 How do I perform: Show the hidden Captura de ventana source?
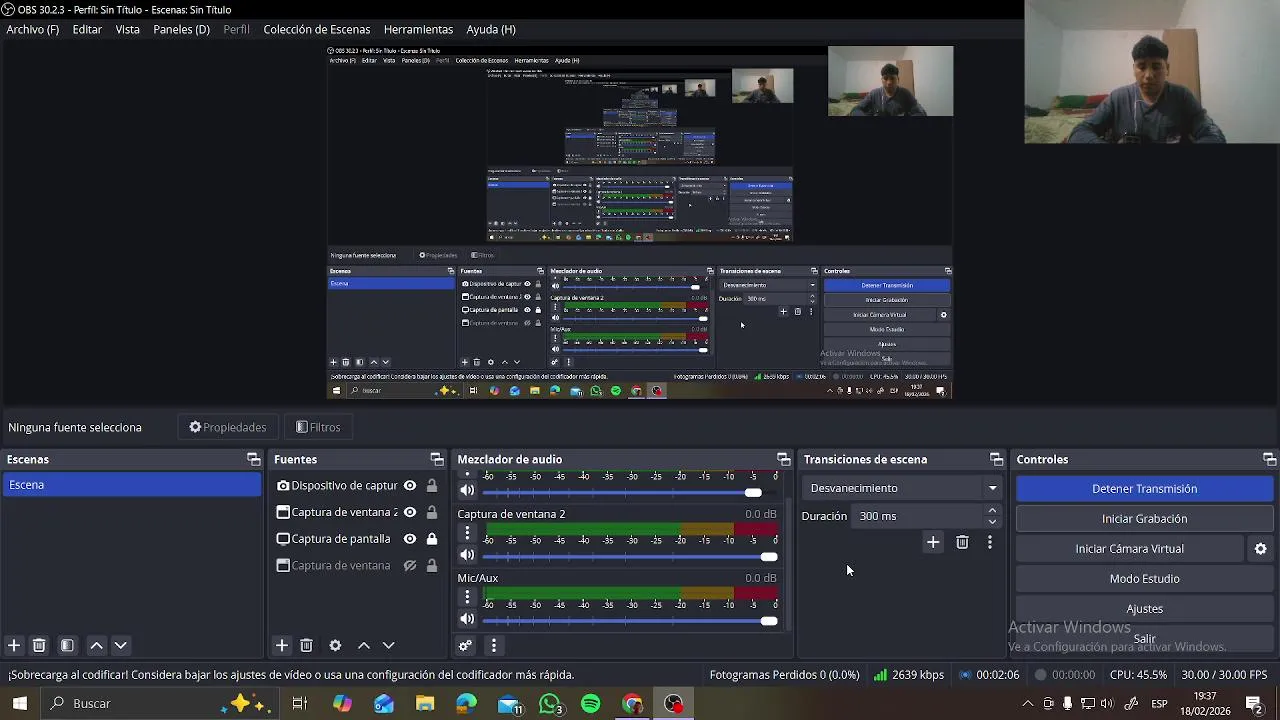(x=410, y=566)
